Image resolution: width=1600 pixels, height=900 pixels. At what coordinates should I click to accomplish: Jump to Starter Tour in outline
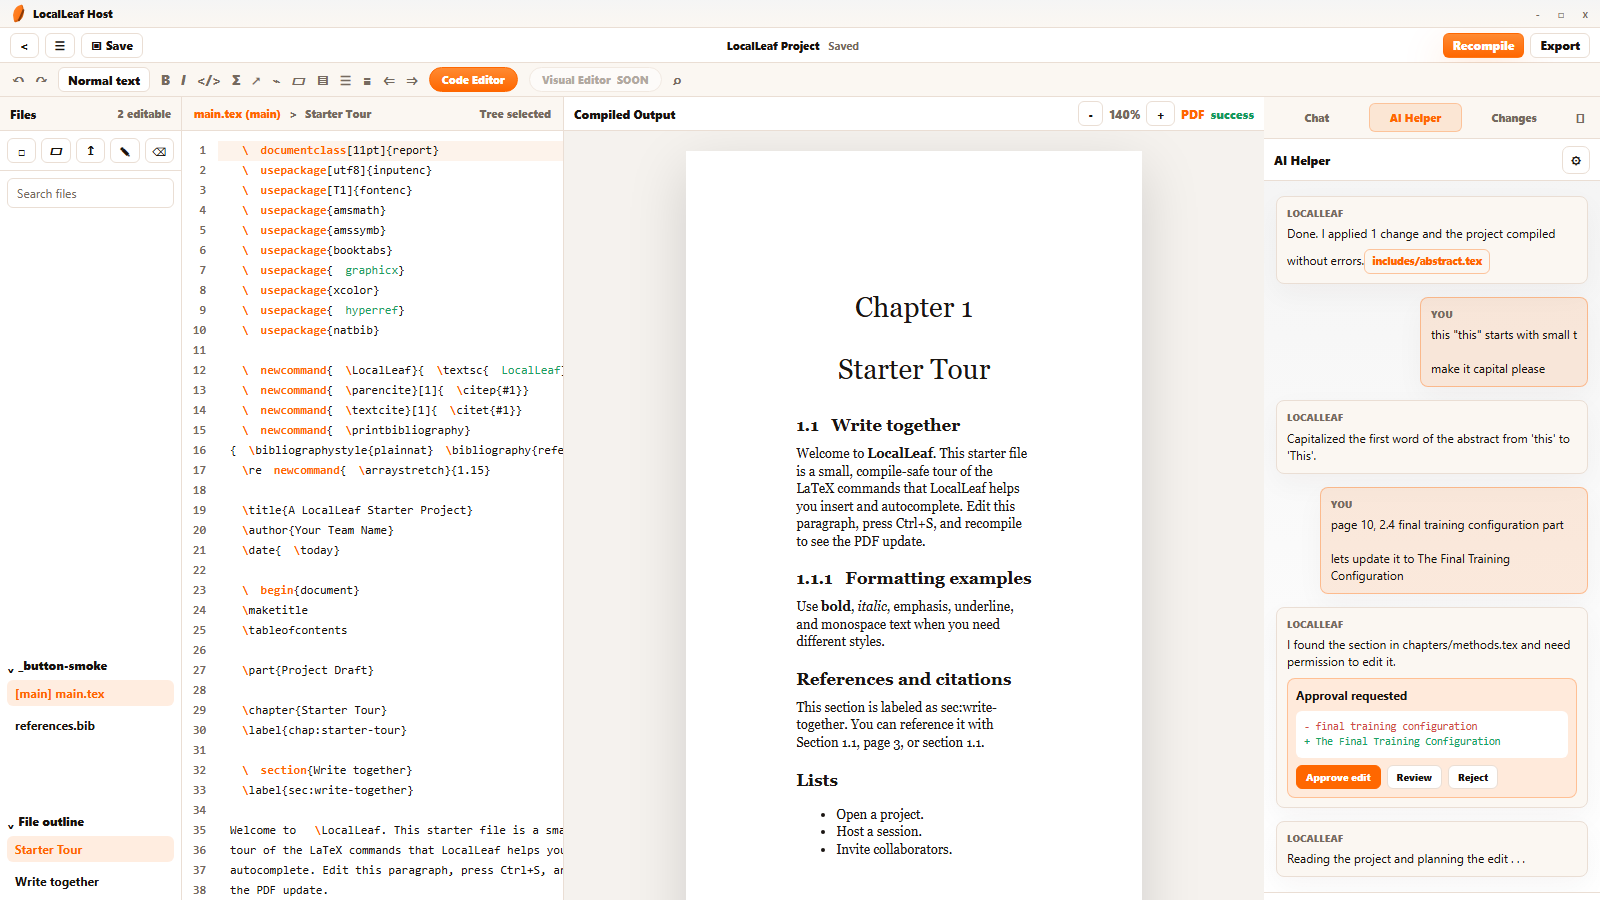(90, 849)
